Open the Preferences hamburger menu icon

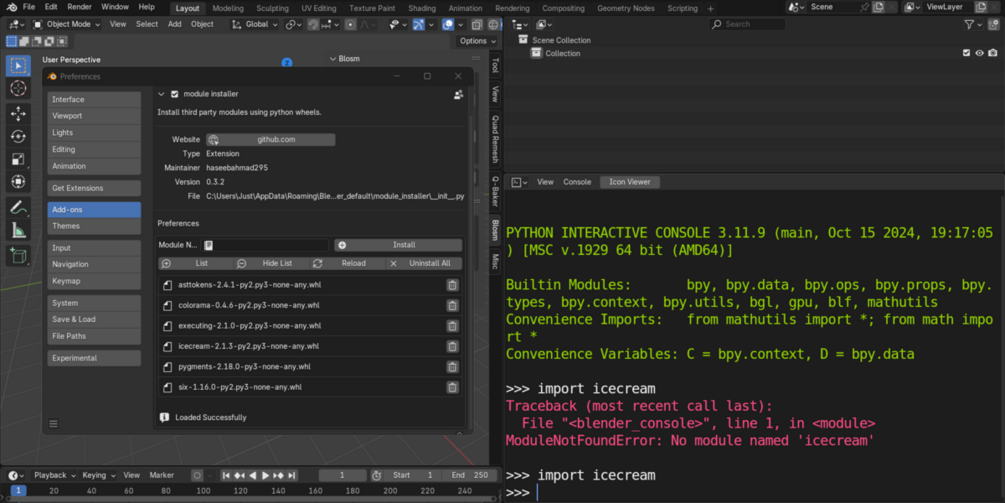54,424
